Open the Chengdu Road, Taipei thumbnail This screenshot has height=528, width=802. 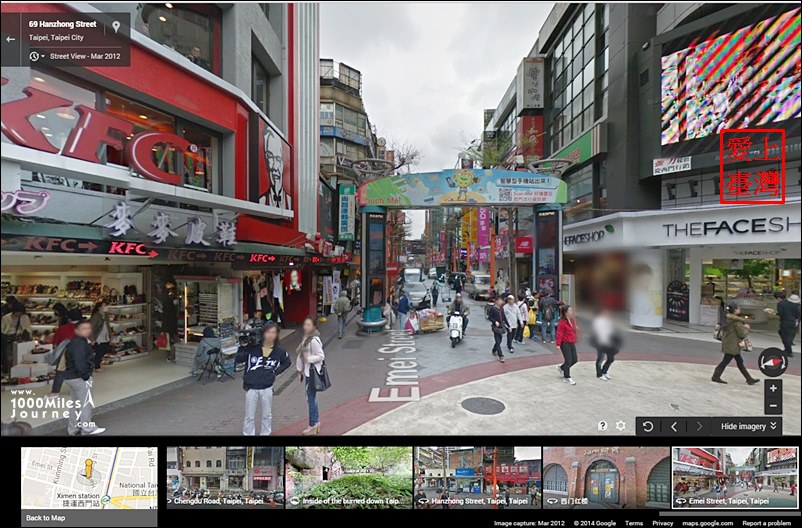point(225,478)
